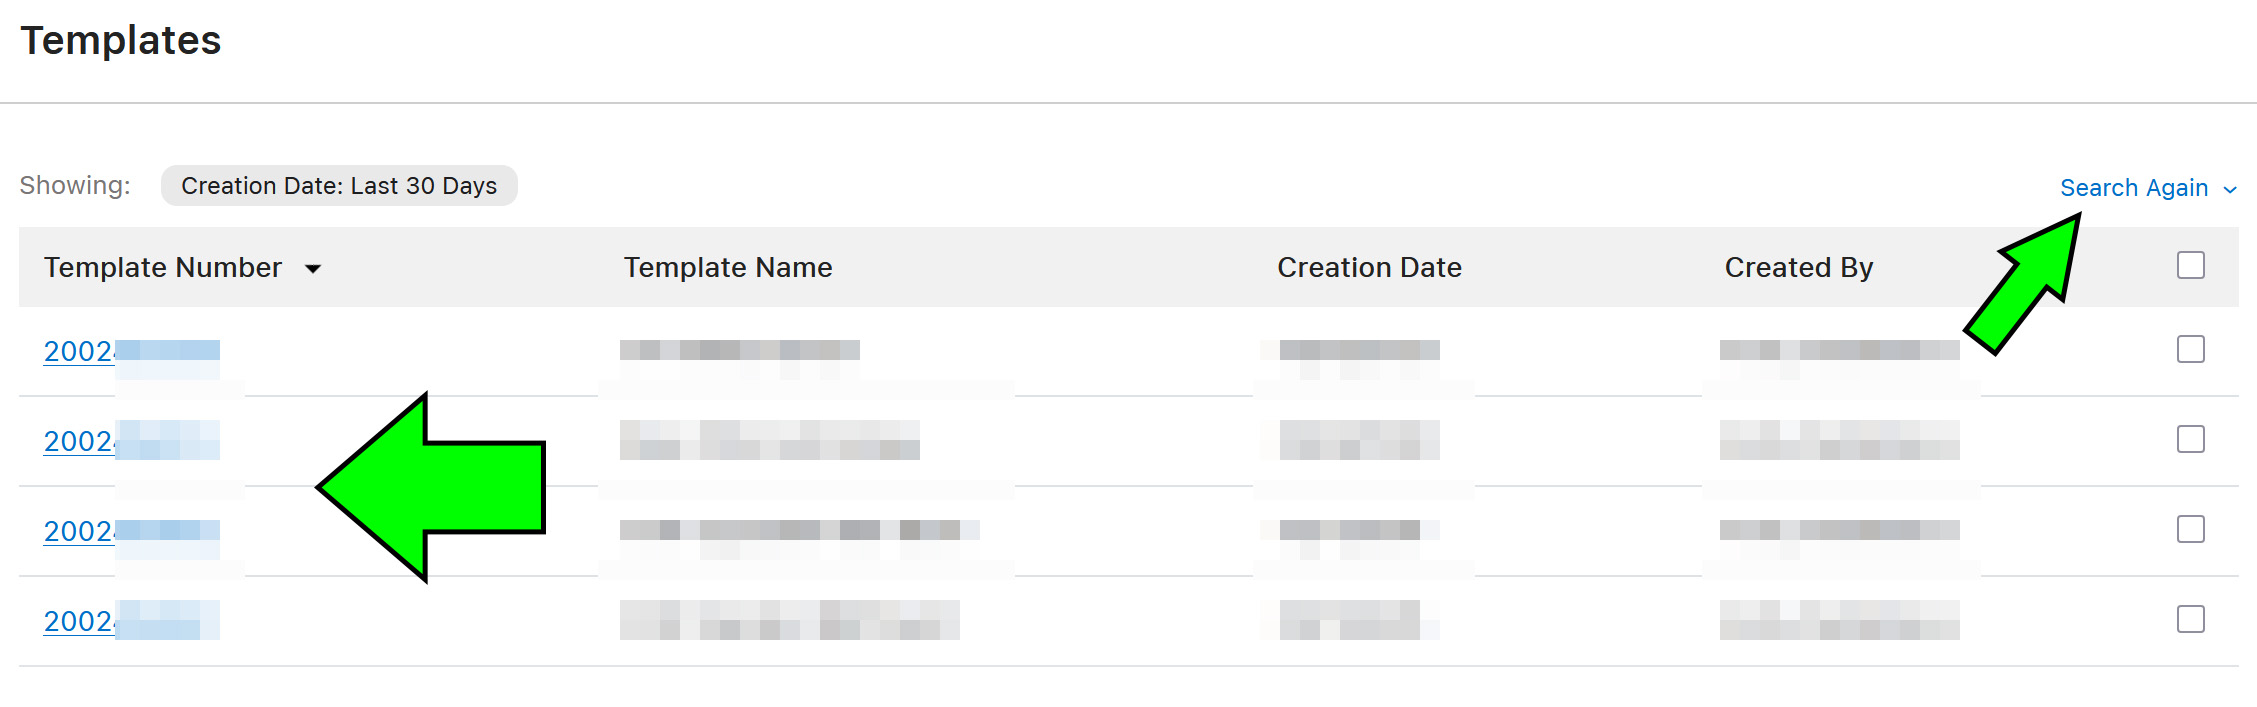Screen dimensions: 2257x707
Task: Open the Search Again link
Action: pos(2133,188)
